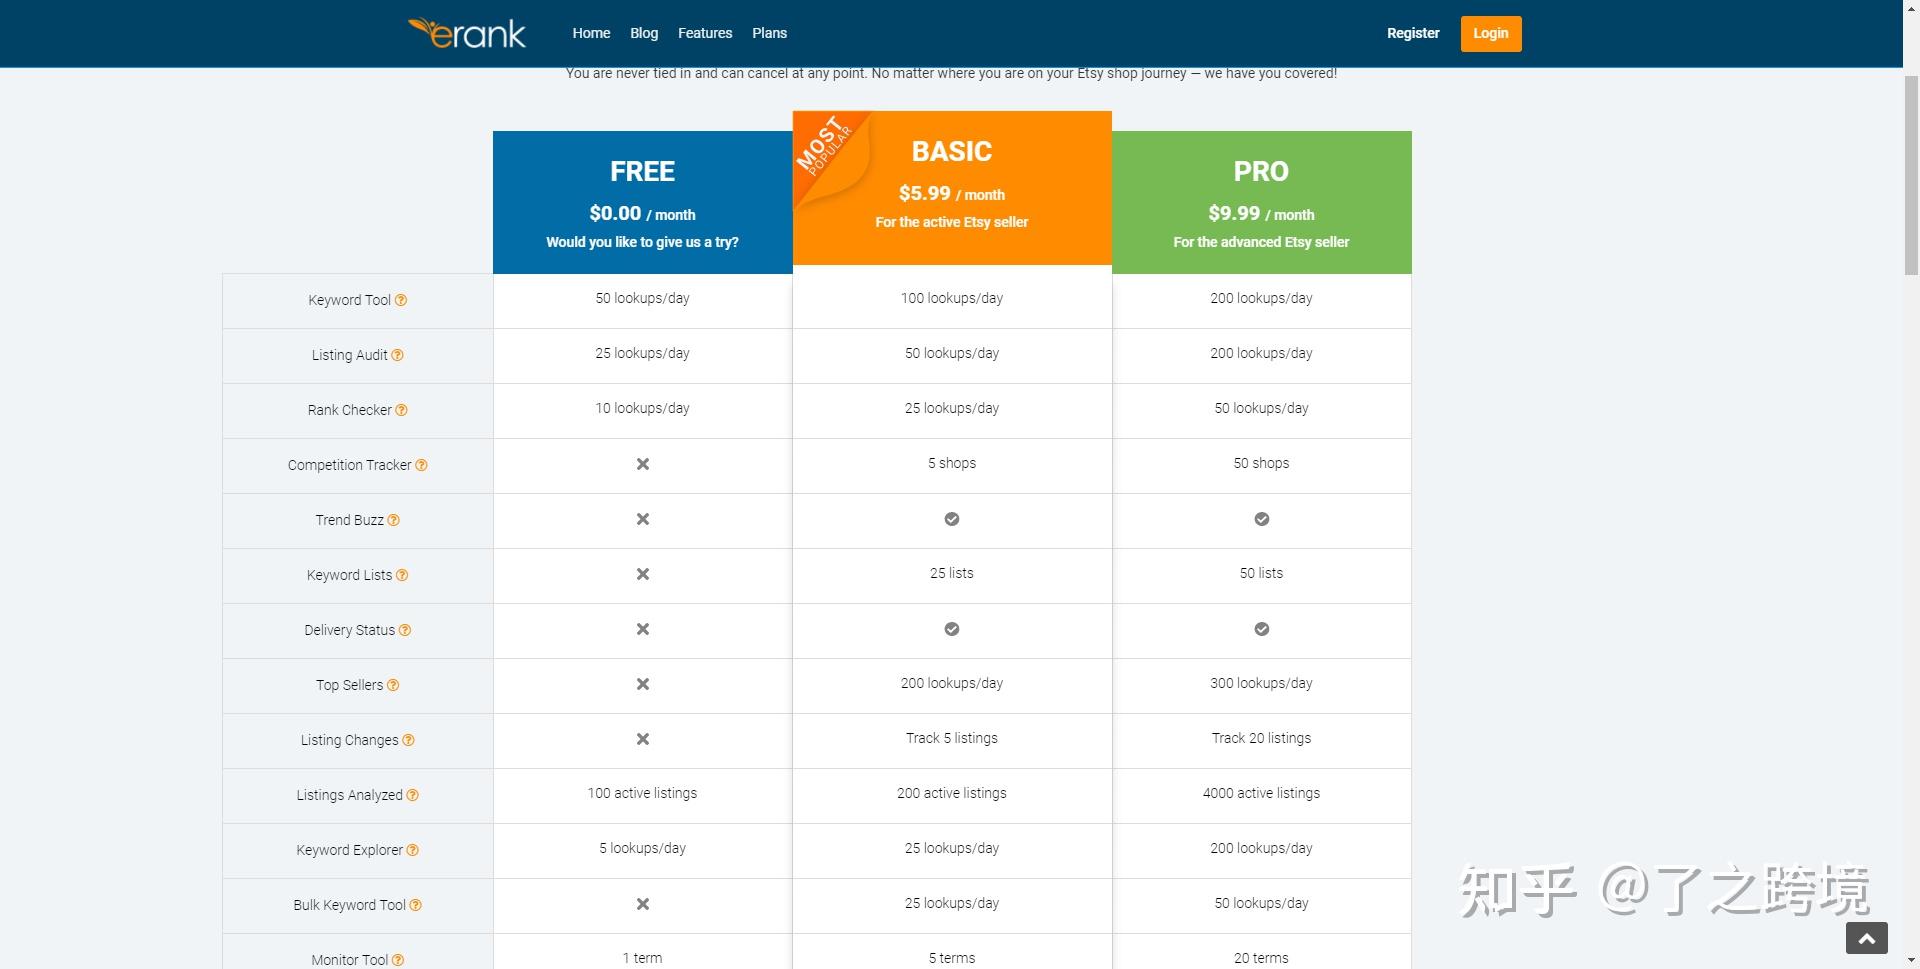Click Free plan X in Listing Changes row
Image resolution: width=1920 pixels, height=969 pixels.
click(x=643, y=739)
